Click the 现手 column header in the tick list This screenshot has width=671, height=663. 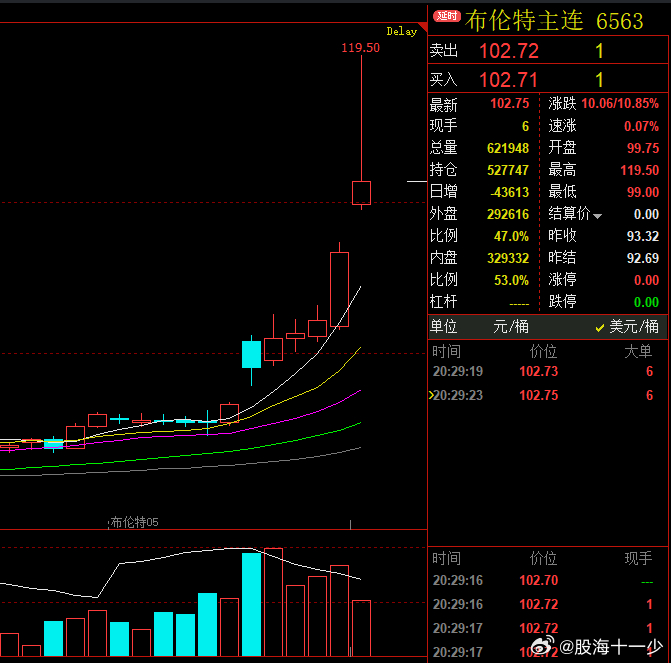pyautogui.click(x=638, y=559)
